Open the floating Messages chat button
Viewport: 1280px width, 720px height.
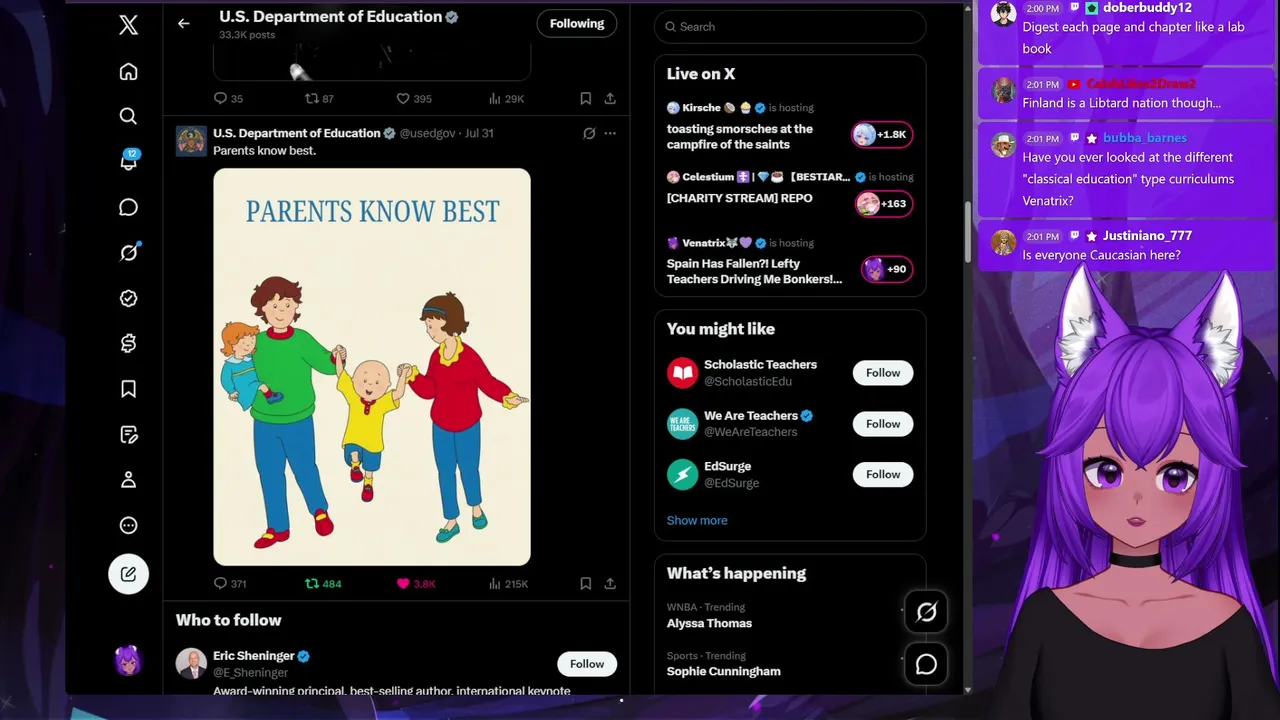tap(926, 665)
